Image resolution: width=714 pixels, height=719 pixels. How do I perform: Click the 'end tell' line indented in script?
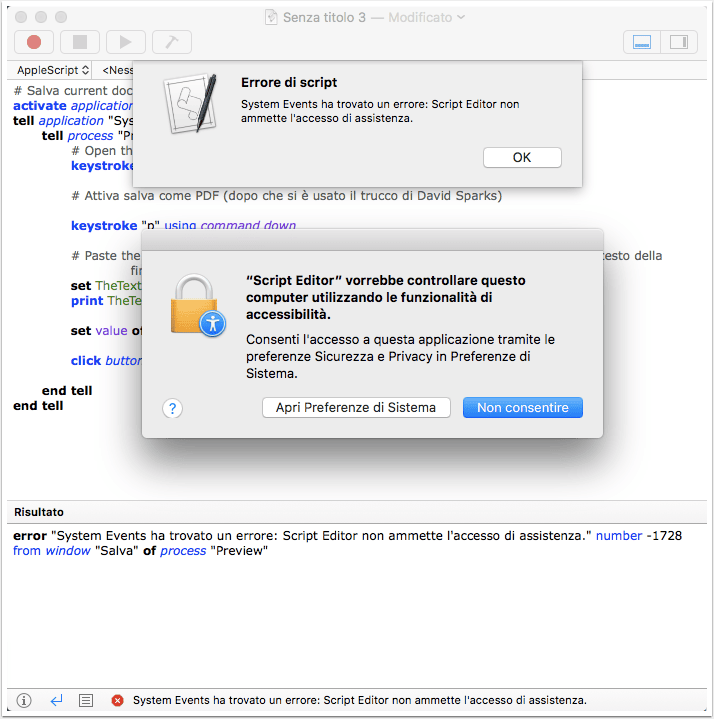(x=67, y=391)
